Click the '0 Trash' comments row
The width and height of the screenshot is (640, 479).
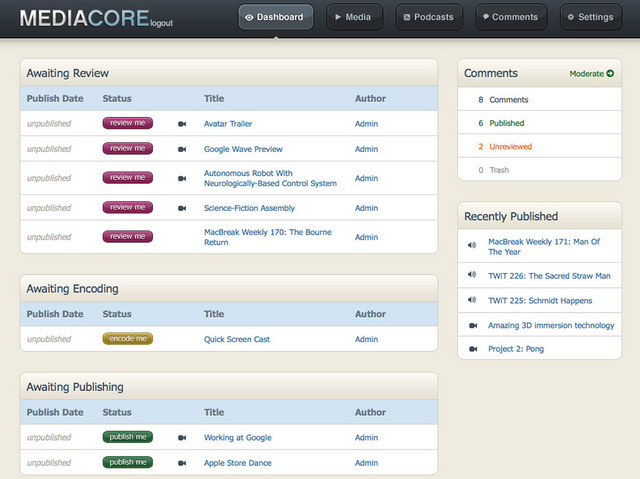[540, 170]
